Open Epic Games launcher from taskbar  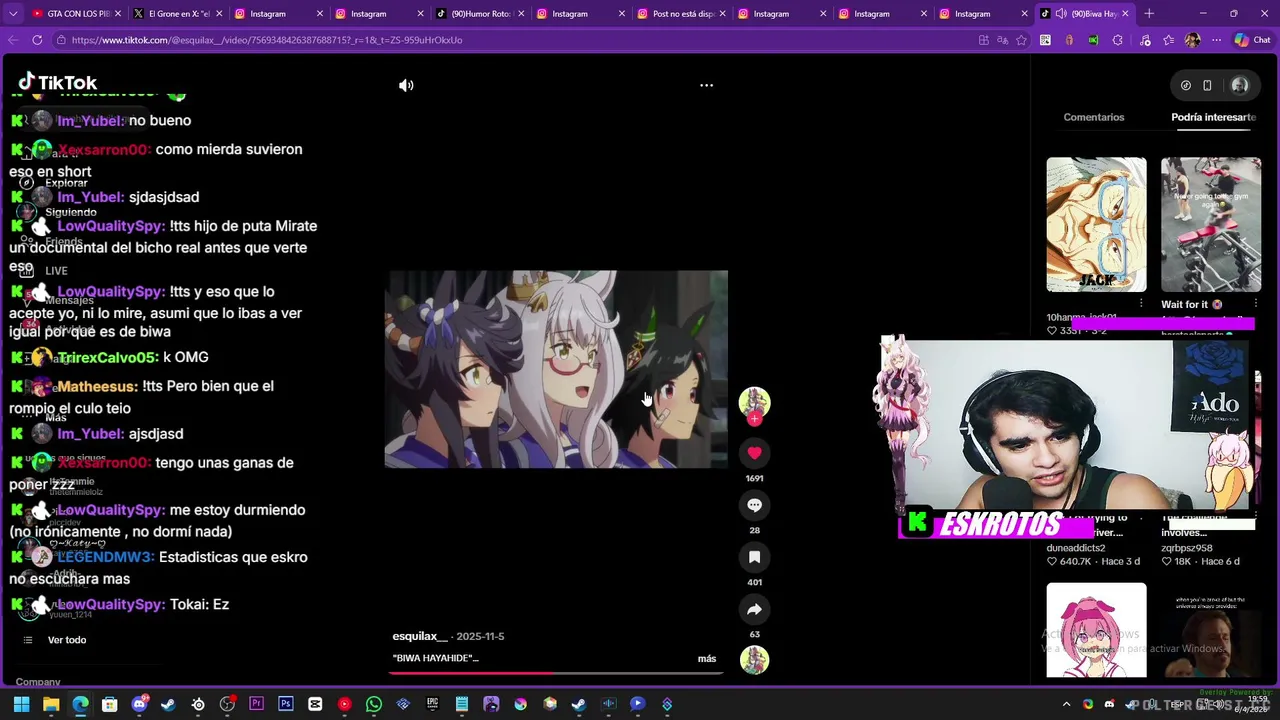(x=432, y=704)
